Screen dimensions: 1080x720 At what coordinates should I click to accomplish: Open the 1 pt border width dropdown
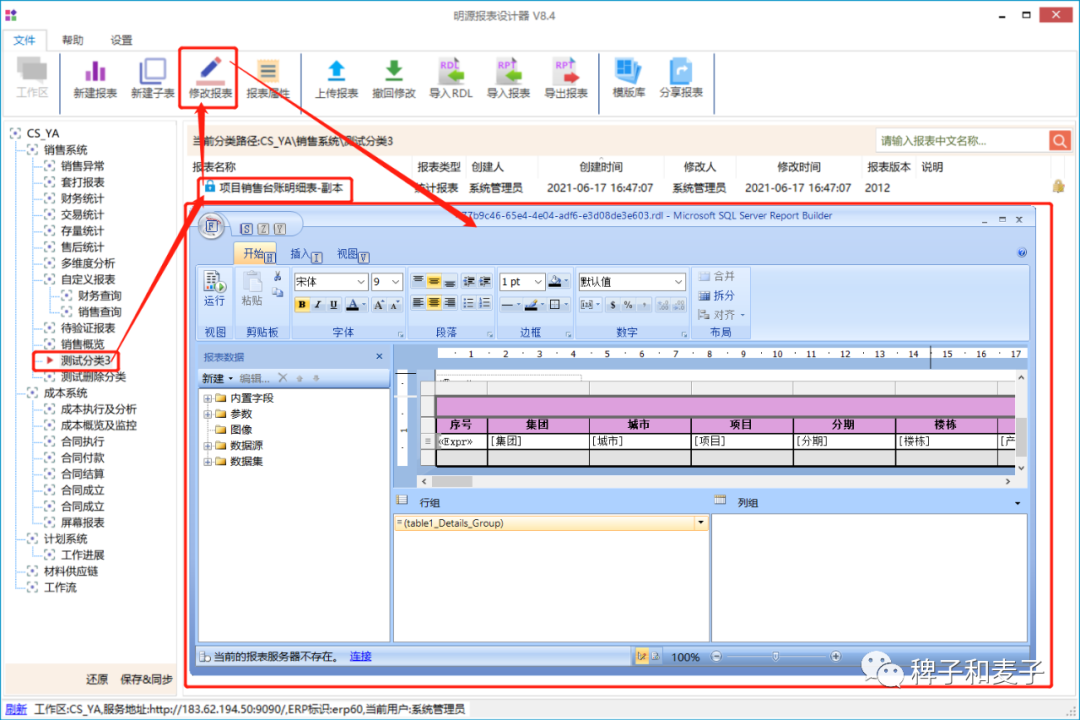coord(538,282)
